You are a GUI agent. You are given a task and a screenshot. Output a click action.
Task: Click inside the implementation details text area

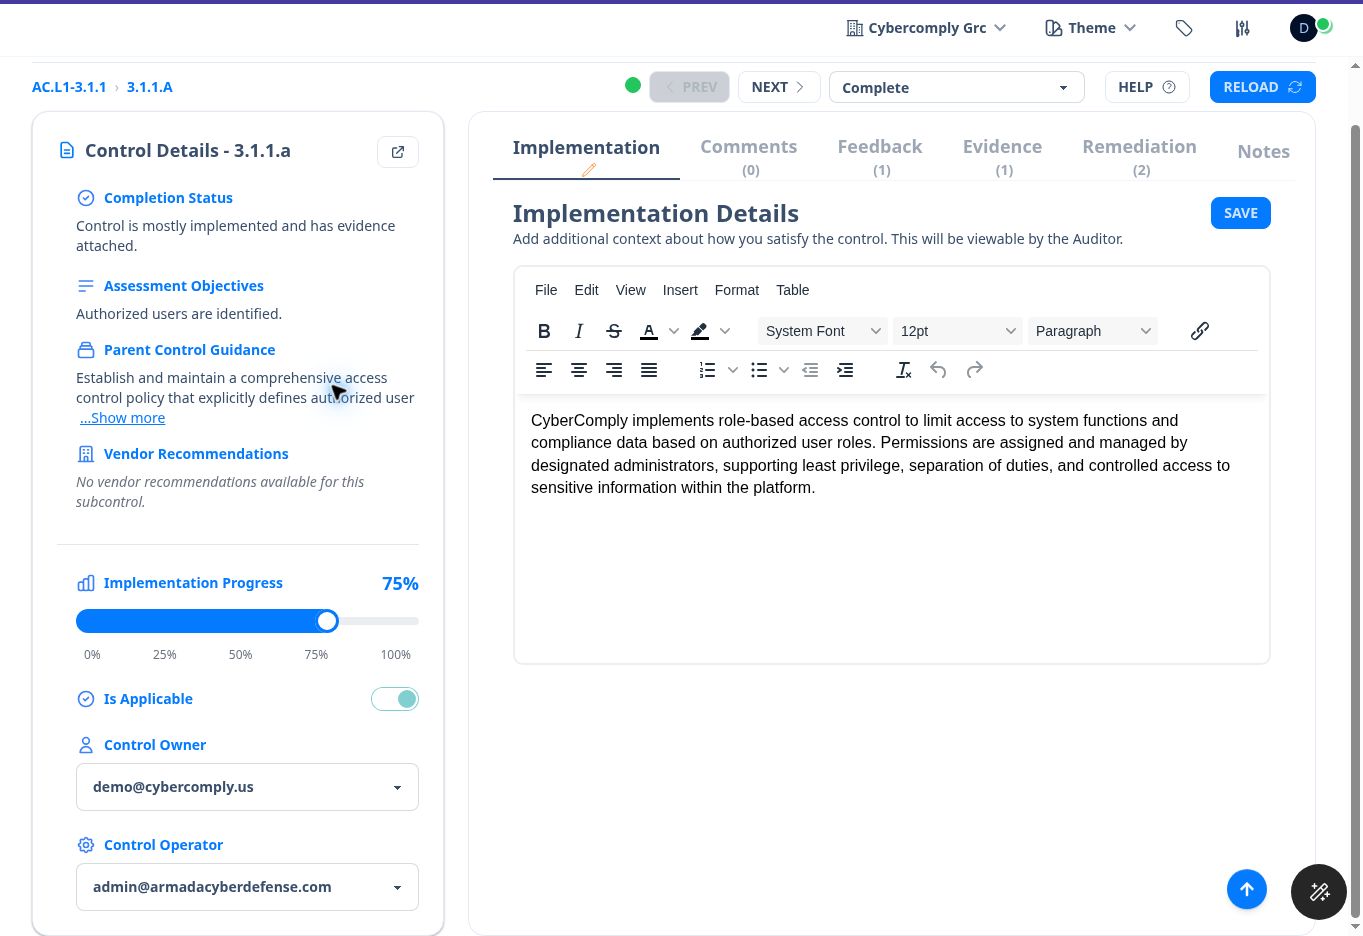click(x=892, y=529)
